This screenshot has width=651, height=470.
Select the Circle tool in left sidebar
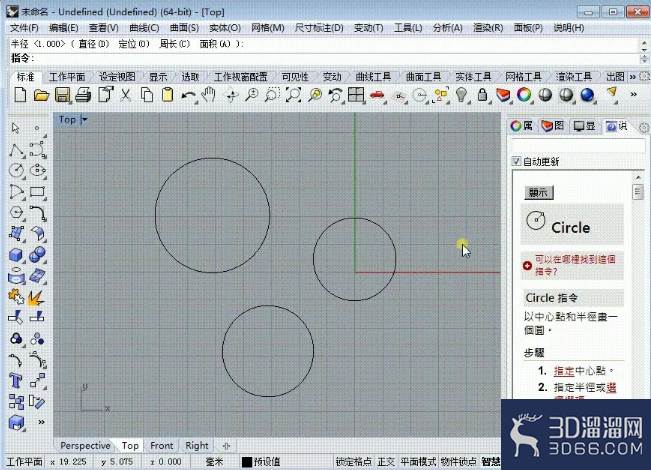click(16, 170)
